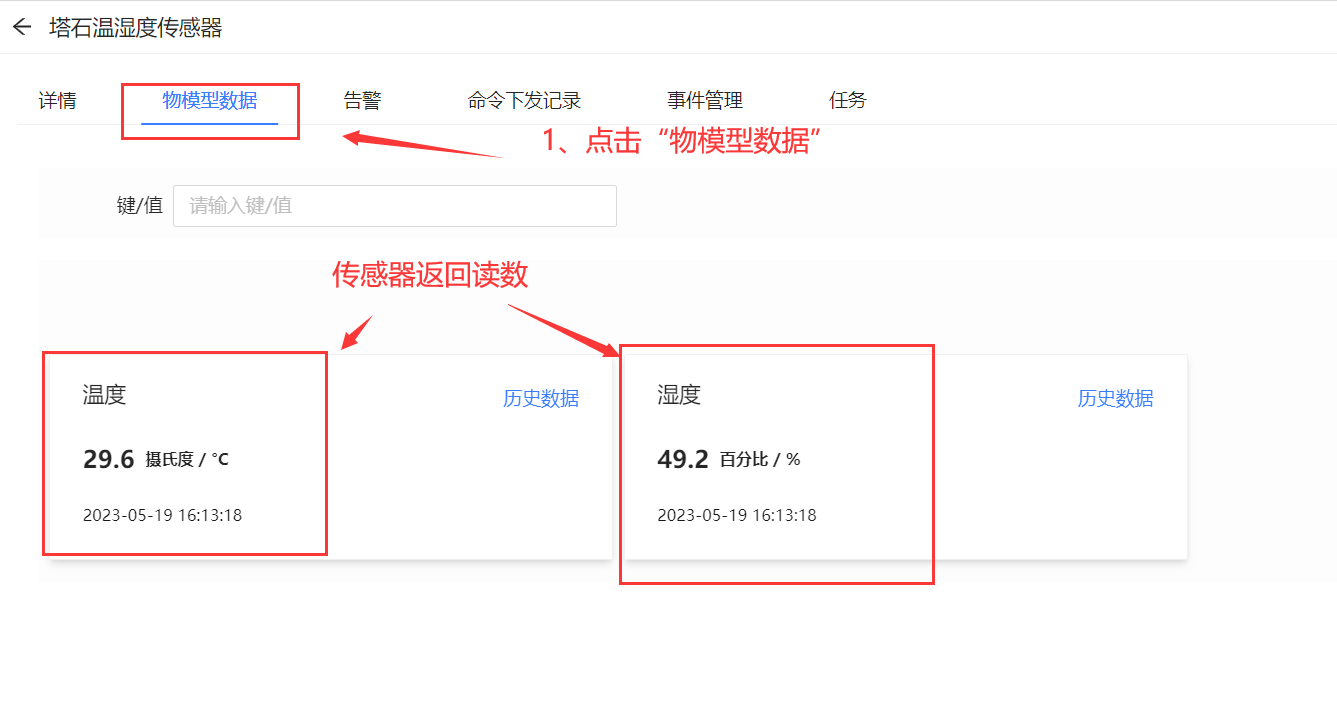1337x716 pixels.
Task: Click the 湿度 card title
Action: (679, 395)
